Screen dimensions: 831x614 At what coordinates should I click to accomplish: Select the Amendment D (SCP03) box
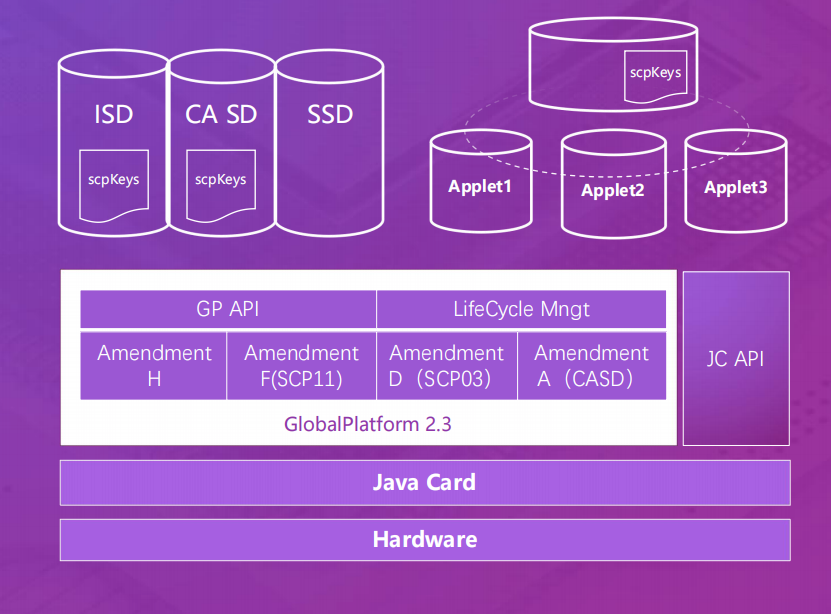(x=446, y=366)
